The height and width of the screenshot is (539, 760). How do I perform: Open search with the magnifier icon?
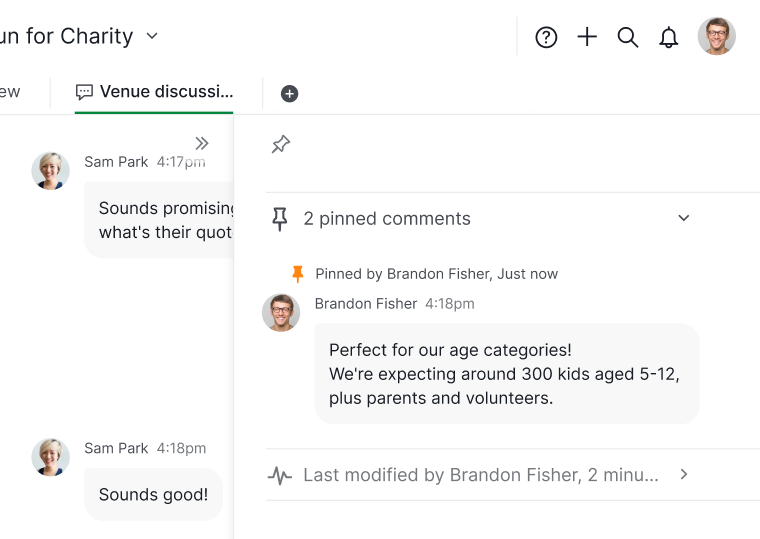pos(628,37)
